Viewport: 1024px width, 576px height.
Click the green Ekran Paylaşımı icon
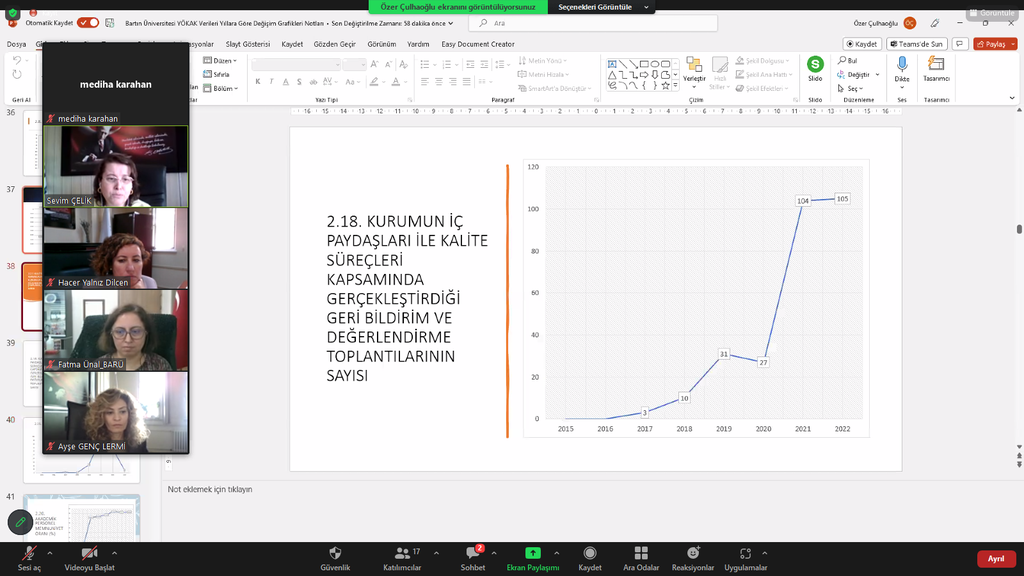[x=533, y=553]
